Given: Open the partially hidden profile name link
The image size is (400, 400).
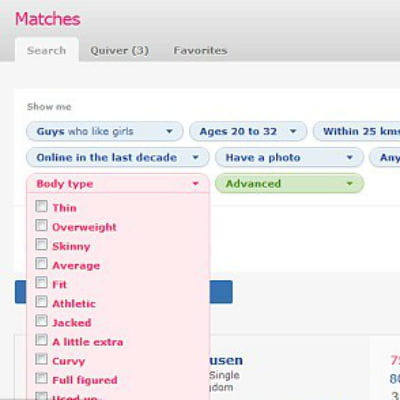Looking at the screenshot, I should (x=226, y=360).
